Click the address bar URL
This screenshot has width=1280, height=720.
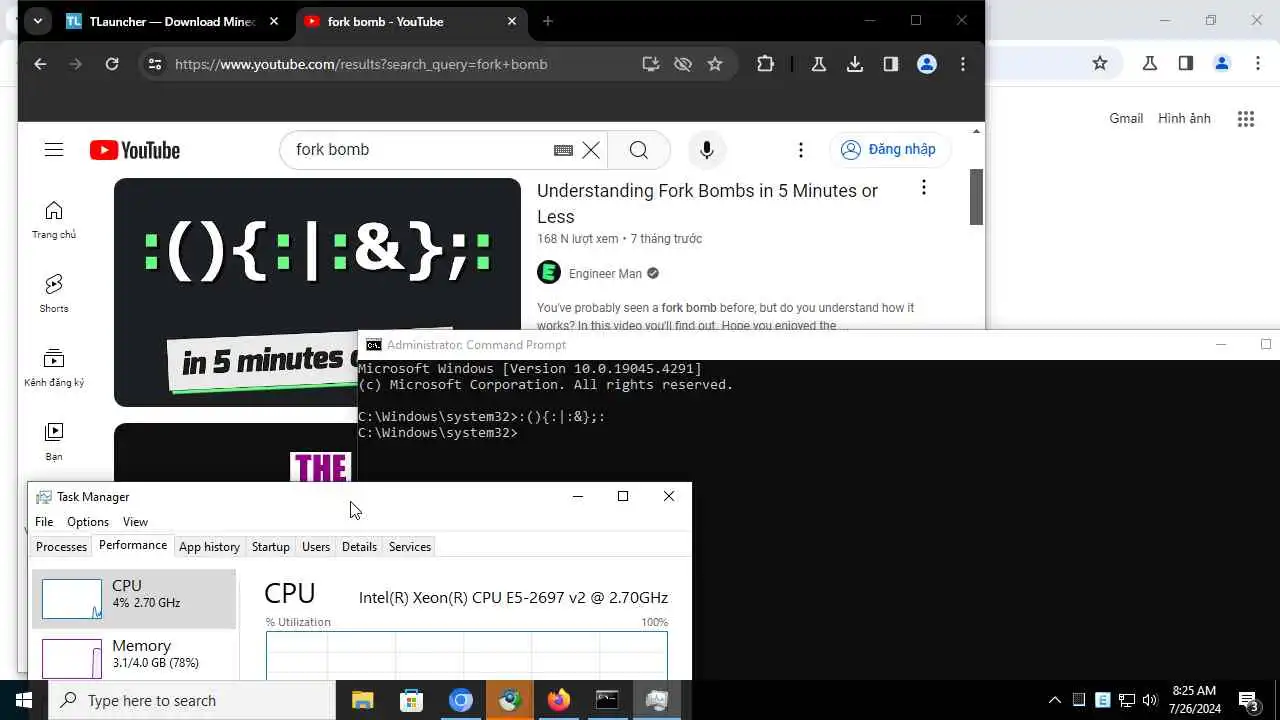point(361,64)
